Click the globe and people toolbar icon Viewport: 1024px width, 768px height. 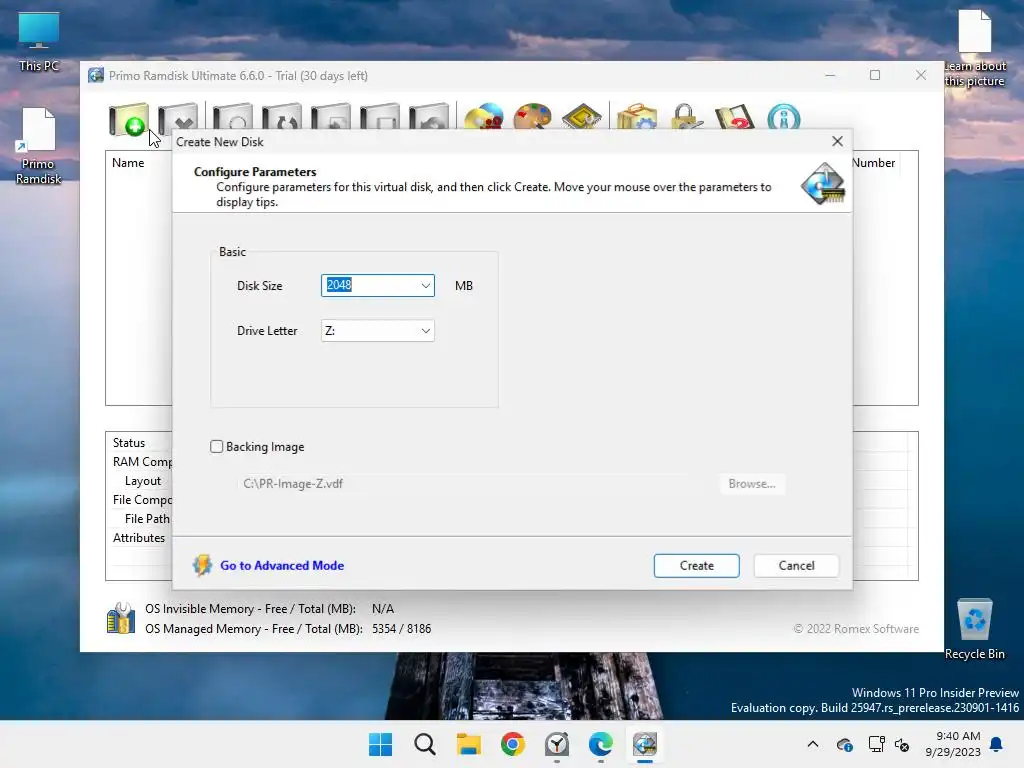coord(484,117)
